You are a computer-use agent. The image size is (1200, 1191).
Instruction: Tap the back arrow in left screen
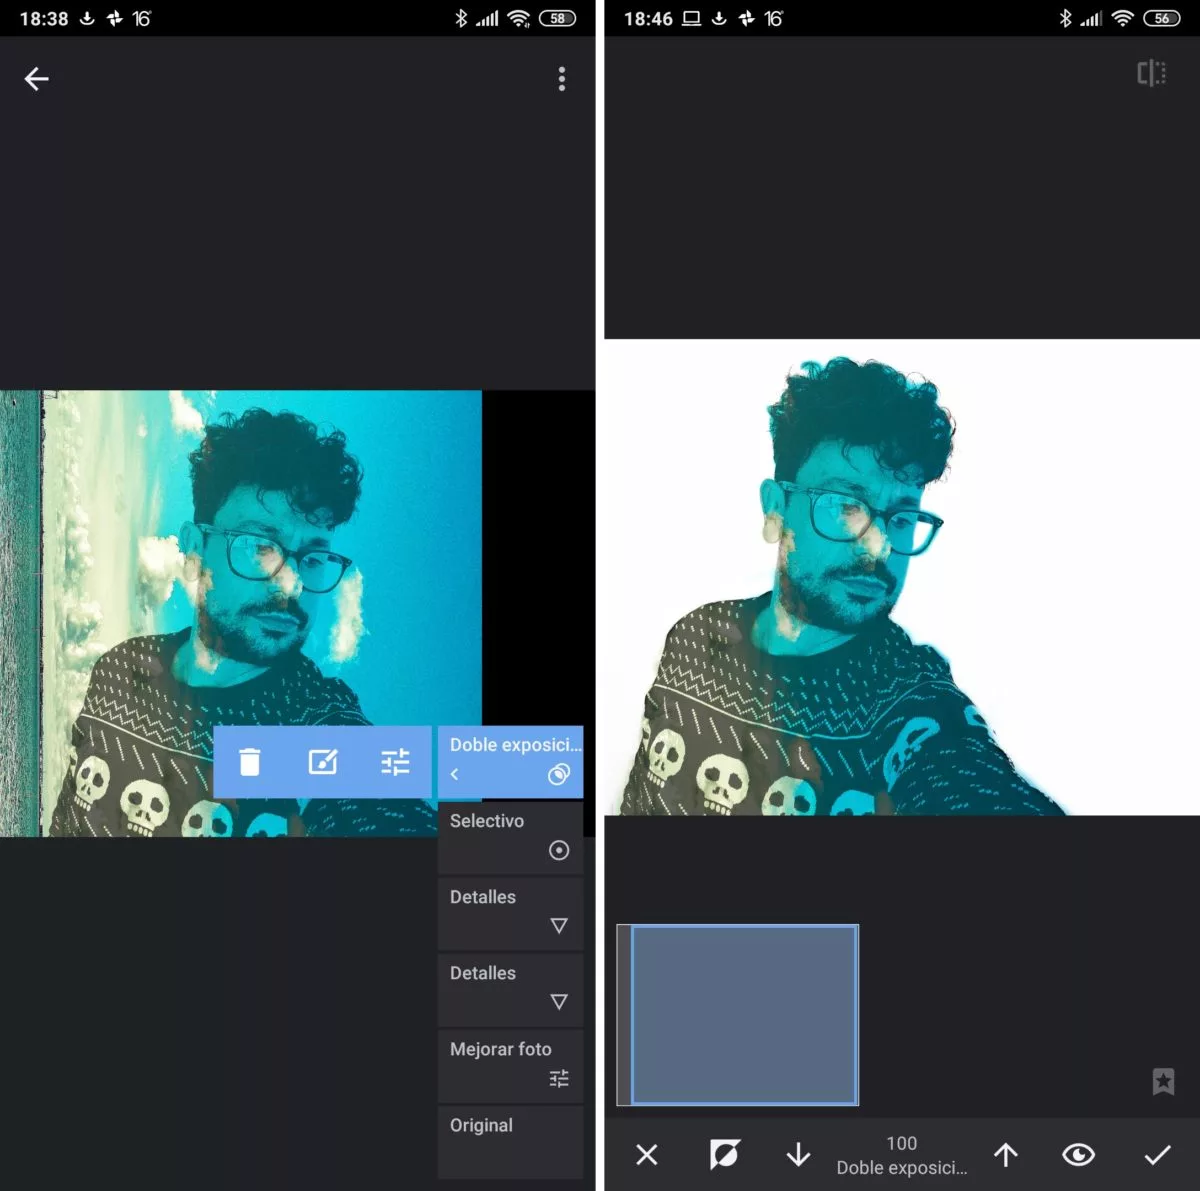click(x=37, y=79)
